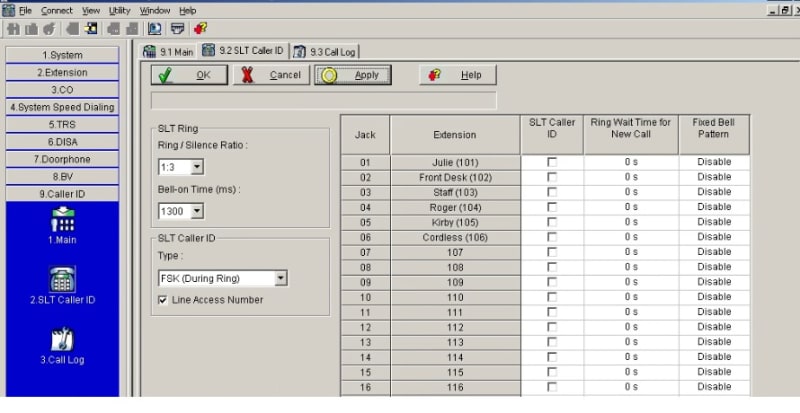Screen dimensions: 800x413
Task: Click the blue and yellow connect toolbar icon
Action: [91, 29]
